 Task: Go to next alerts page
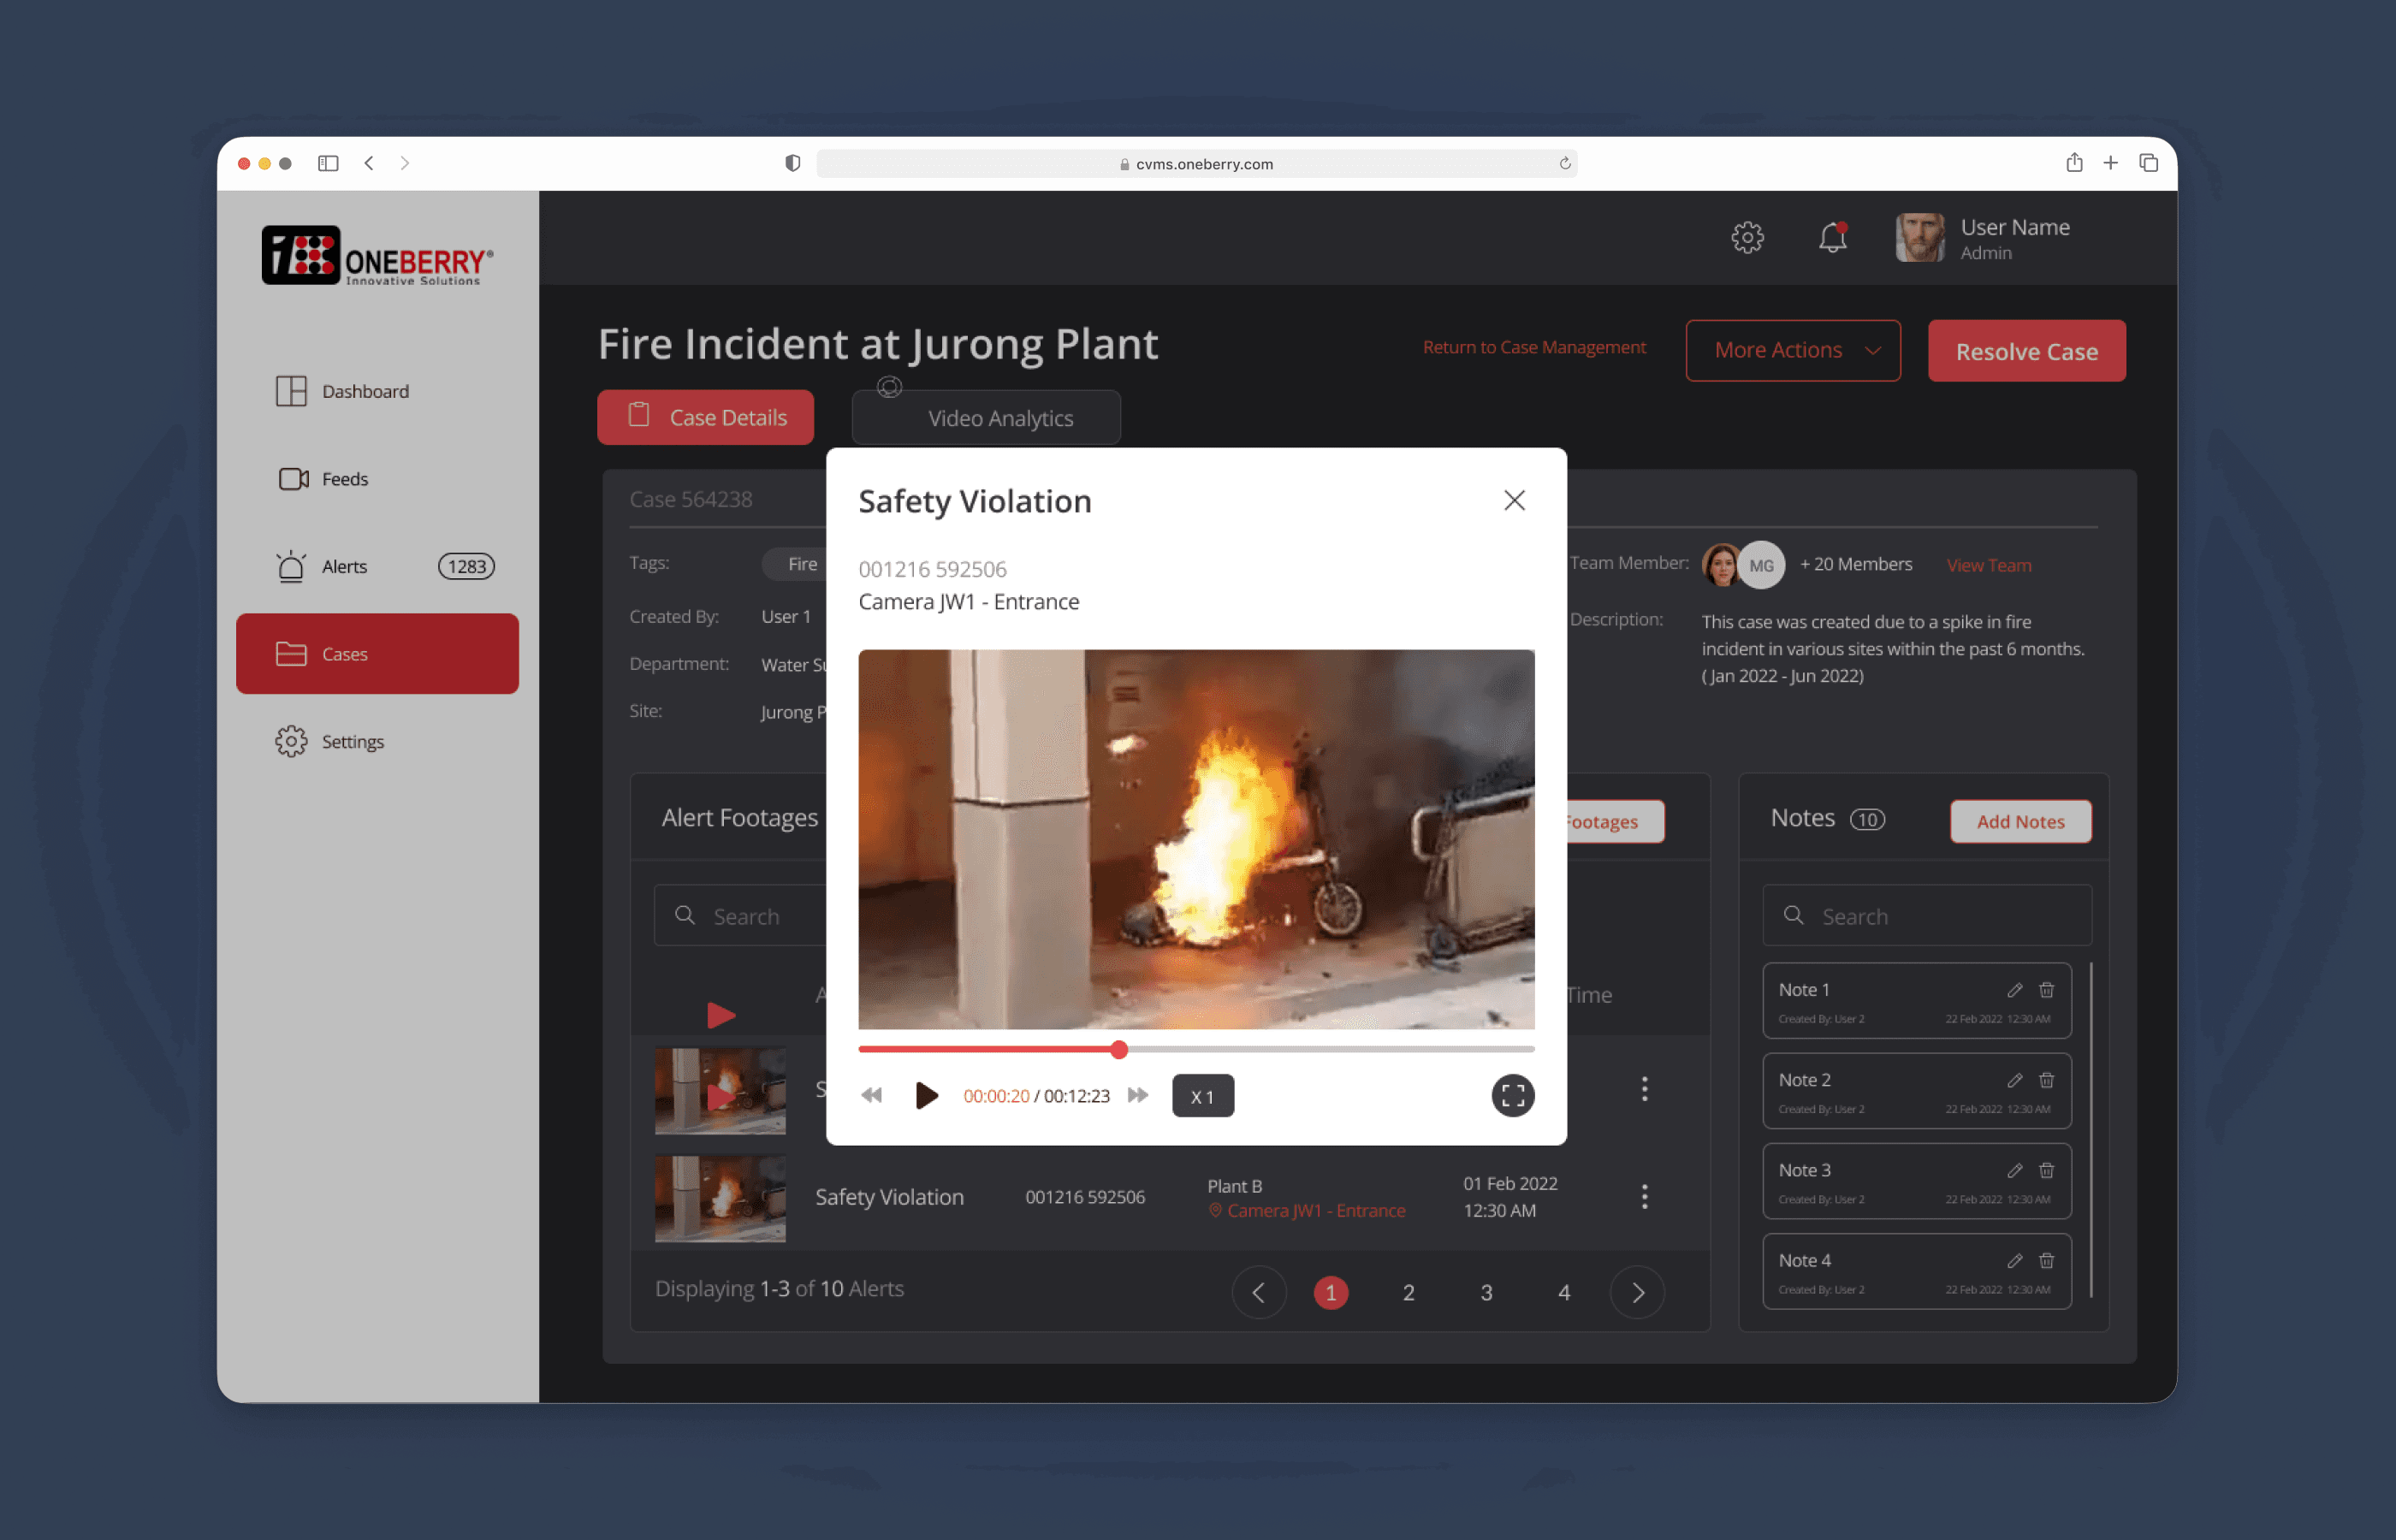(1637, 1292)
